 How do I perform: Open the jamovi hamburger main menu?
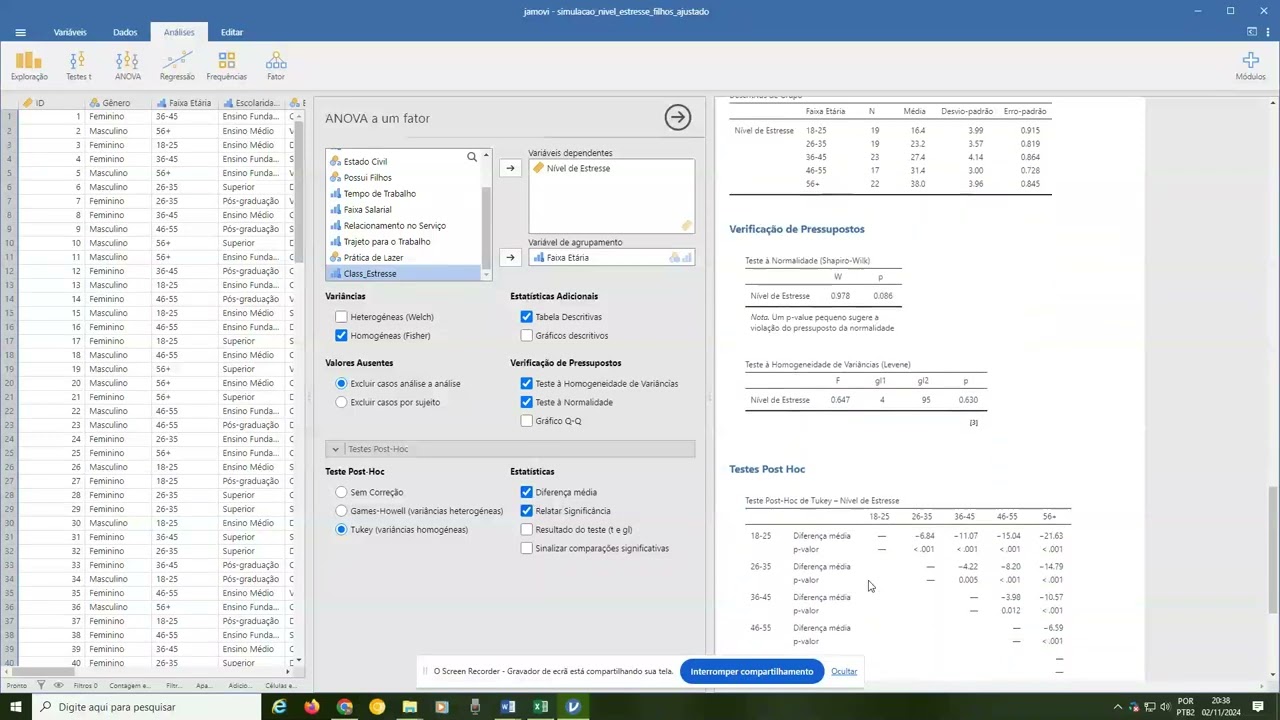20,32
